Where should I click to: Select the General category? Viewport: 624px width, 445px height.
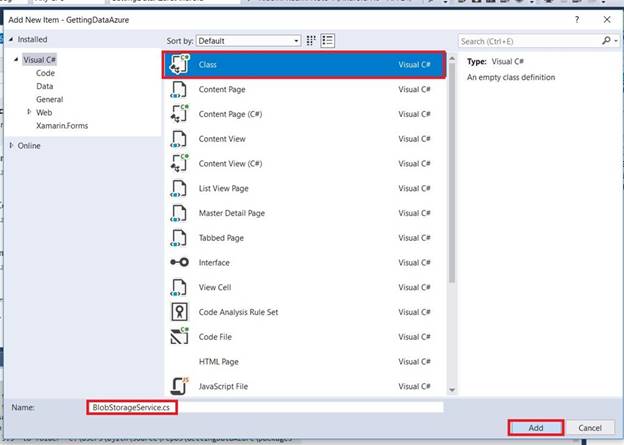point(49,100)
